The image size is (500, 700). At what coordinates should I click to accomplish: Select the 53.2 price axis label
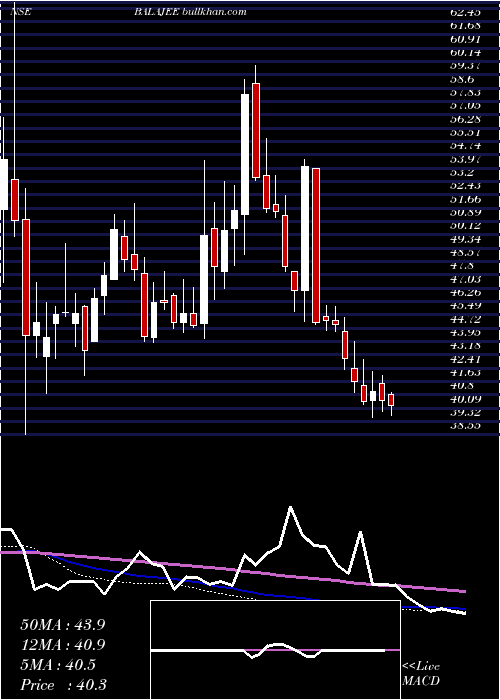461,172
